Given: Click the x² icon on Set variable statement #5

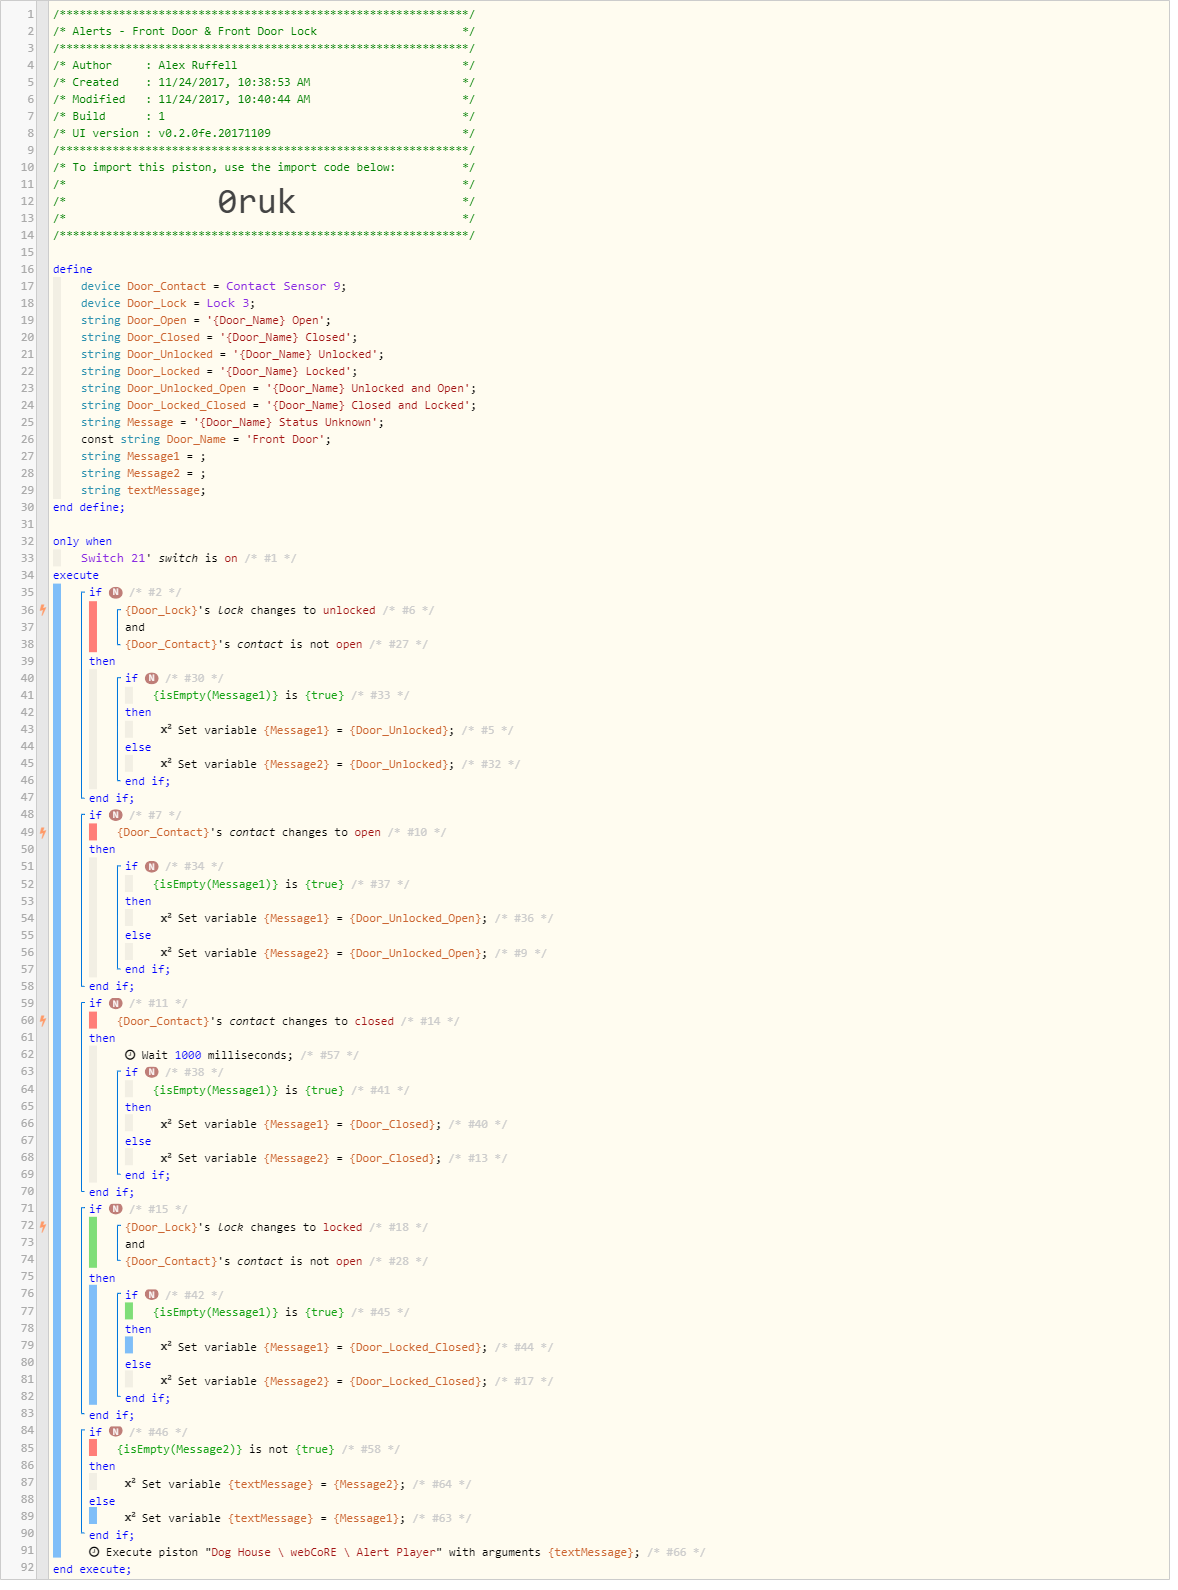Looking at the screenshot, I should click(x=166, y=730).
